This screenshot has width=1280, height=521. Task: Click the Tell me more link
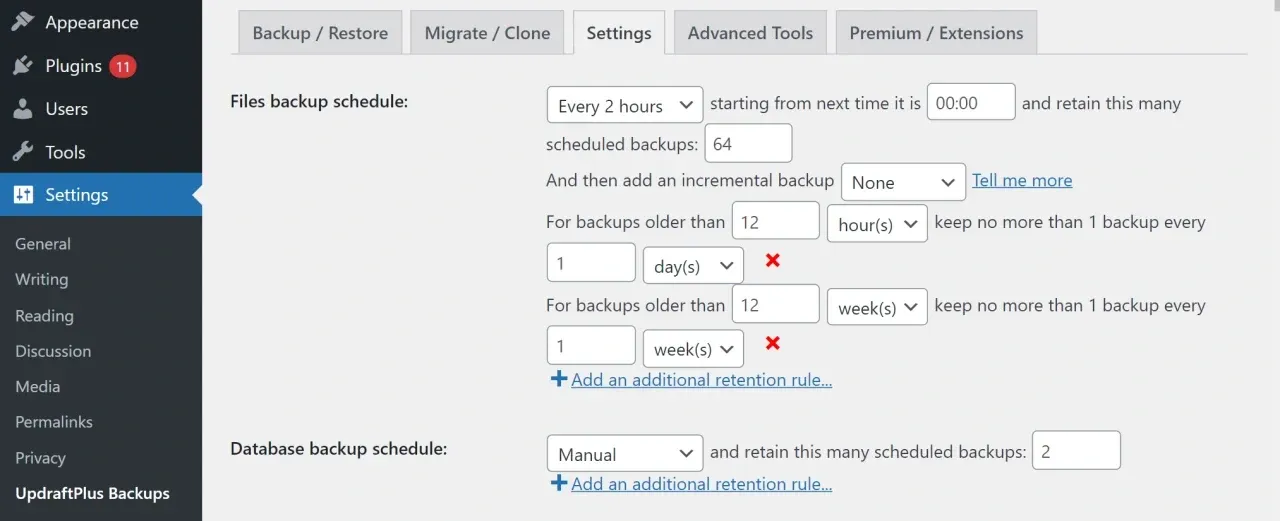[1022, 181]
